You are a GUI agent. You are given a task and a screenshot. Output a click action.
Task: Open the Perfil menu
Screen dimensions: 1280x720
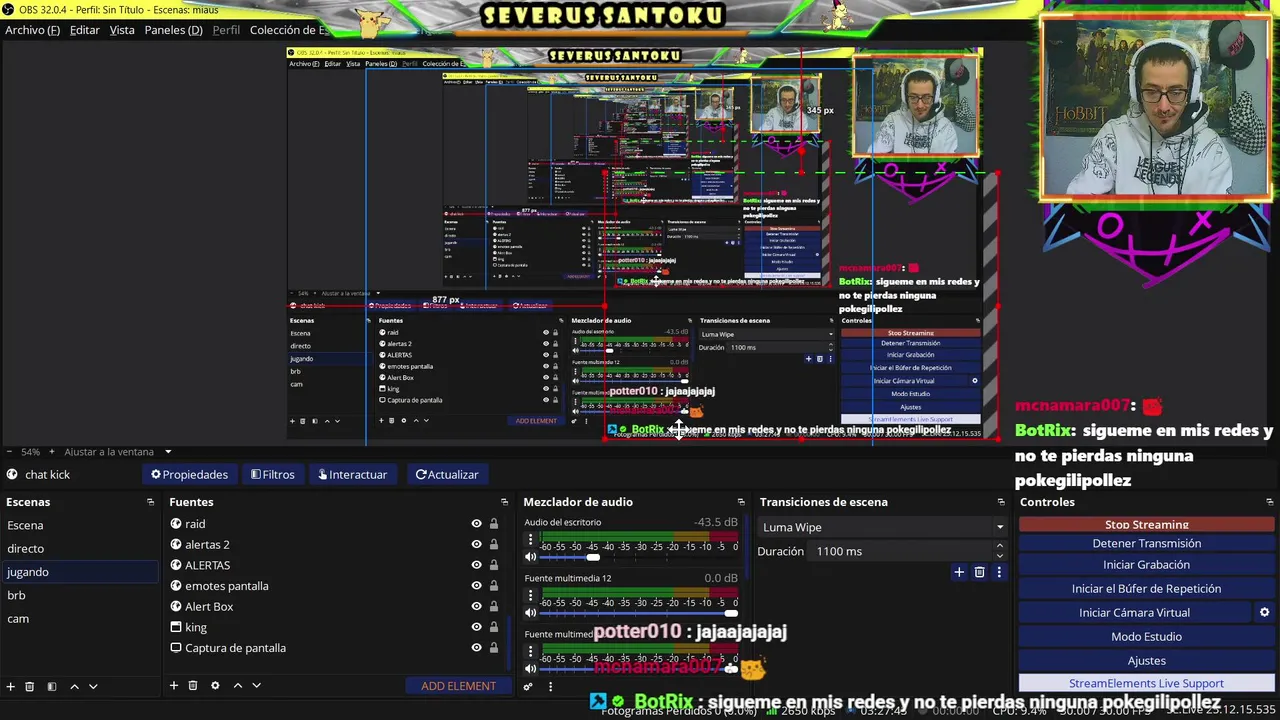coord(226,30)
